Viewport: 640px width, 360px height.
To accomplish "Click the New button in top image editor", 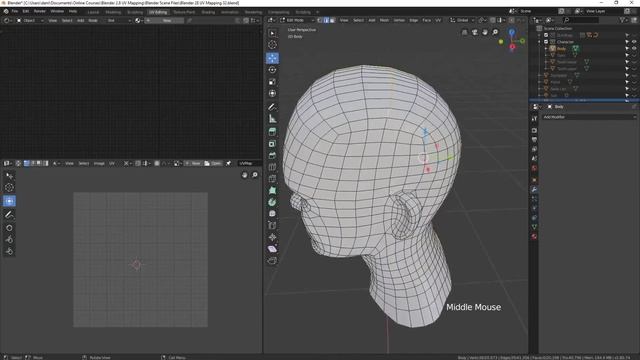I will pyautogui.click(x=164, y=20).
